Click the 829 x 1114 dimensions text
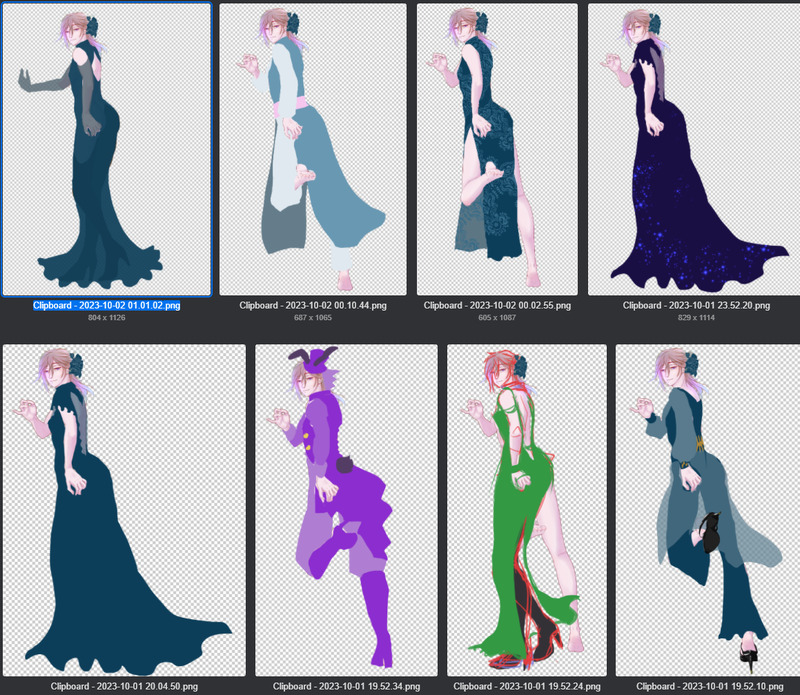The height and width of the screenshot is (695, 800). pos(696,319)
